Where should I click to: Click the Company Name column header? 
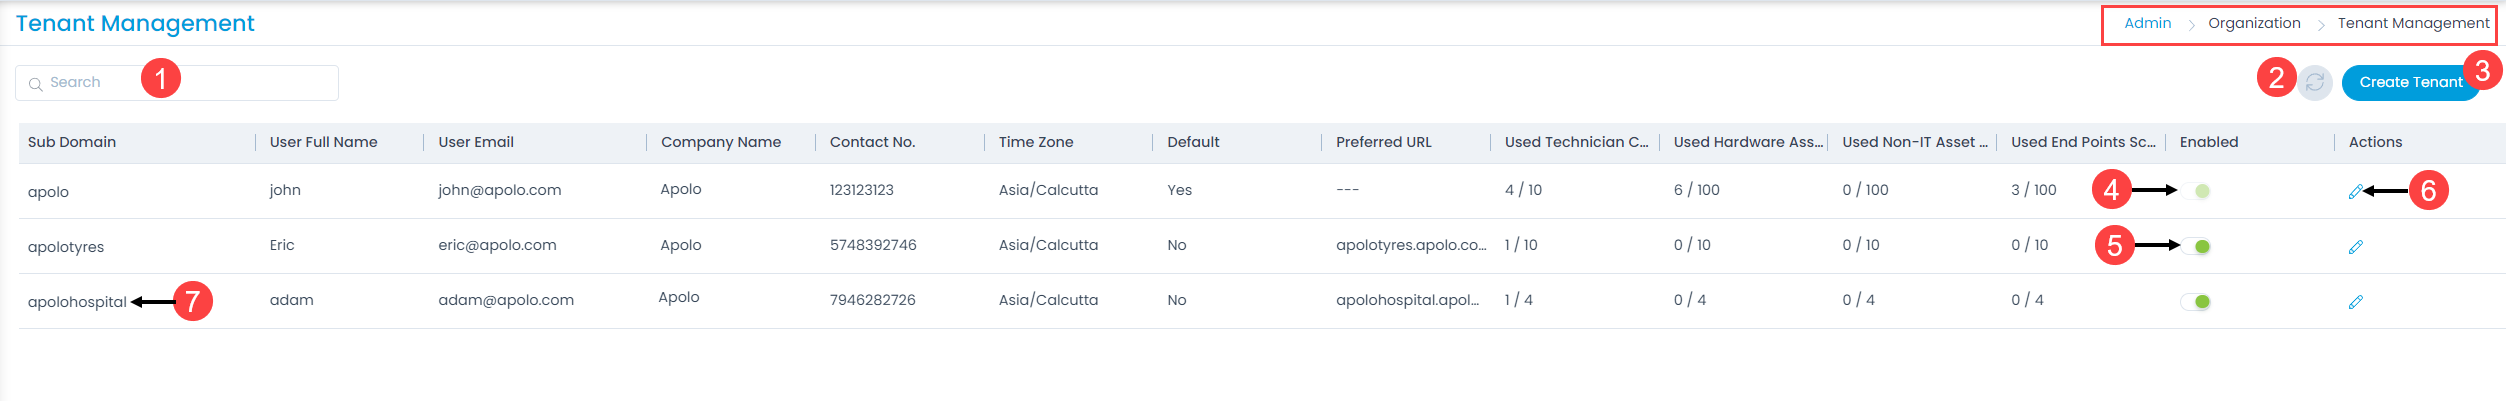[721, 142]
